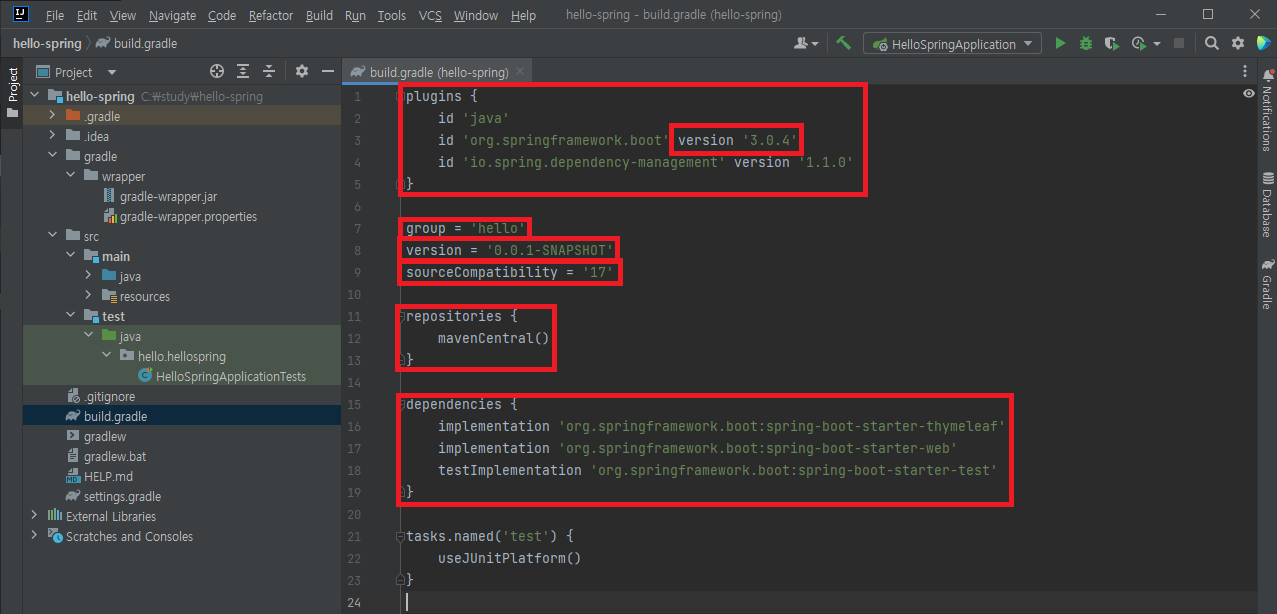Start debugging with the green bug icon
This screenshot has height=614, width=1277.
pyautogui.click(x=1086, y=43)
